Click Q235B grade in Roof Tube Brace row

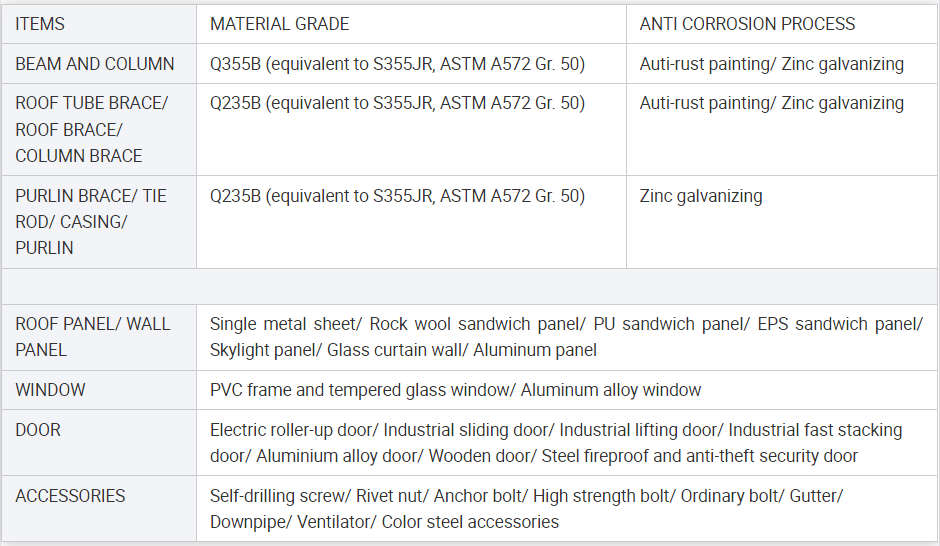pos(397,104)
